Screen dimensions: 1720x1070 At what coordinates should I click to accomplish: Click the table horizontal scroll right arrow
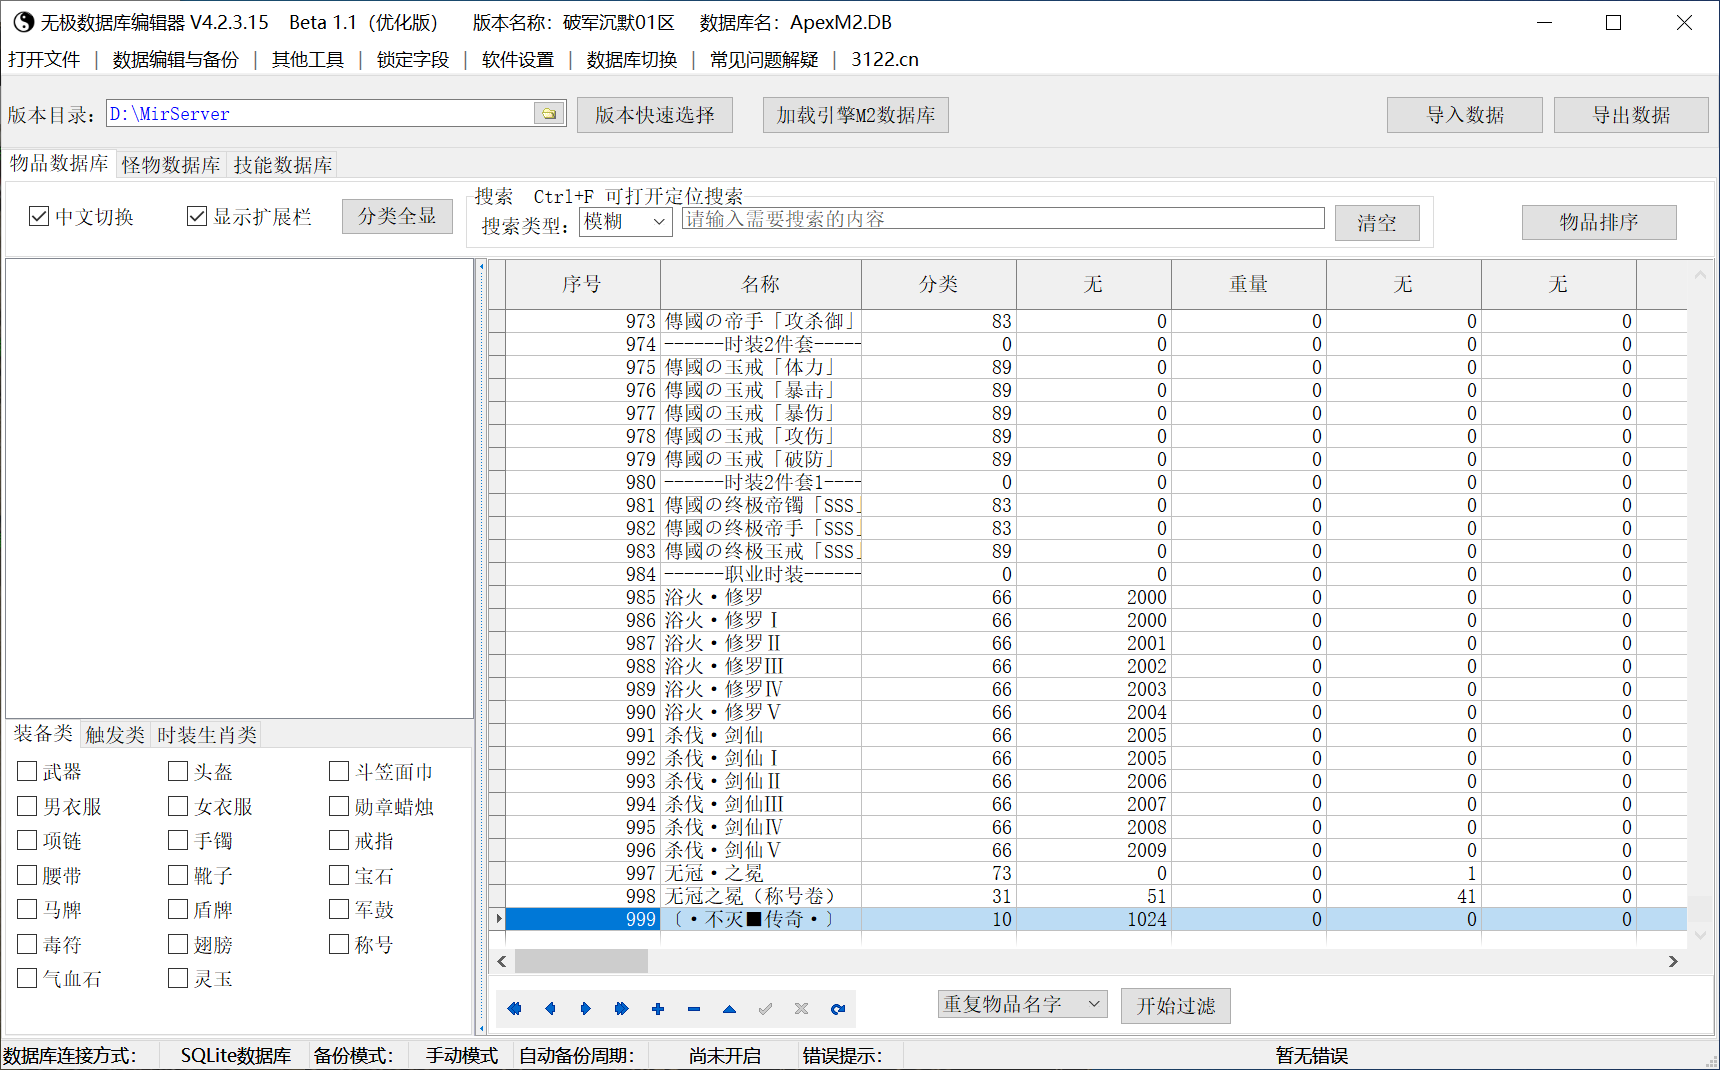[x=1673, y=961]
